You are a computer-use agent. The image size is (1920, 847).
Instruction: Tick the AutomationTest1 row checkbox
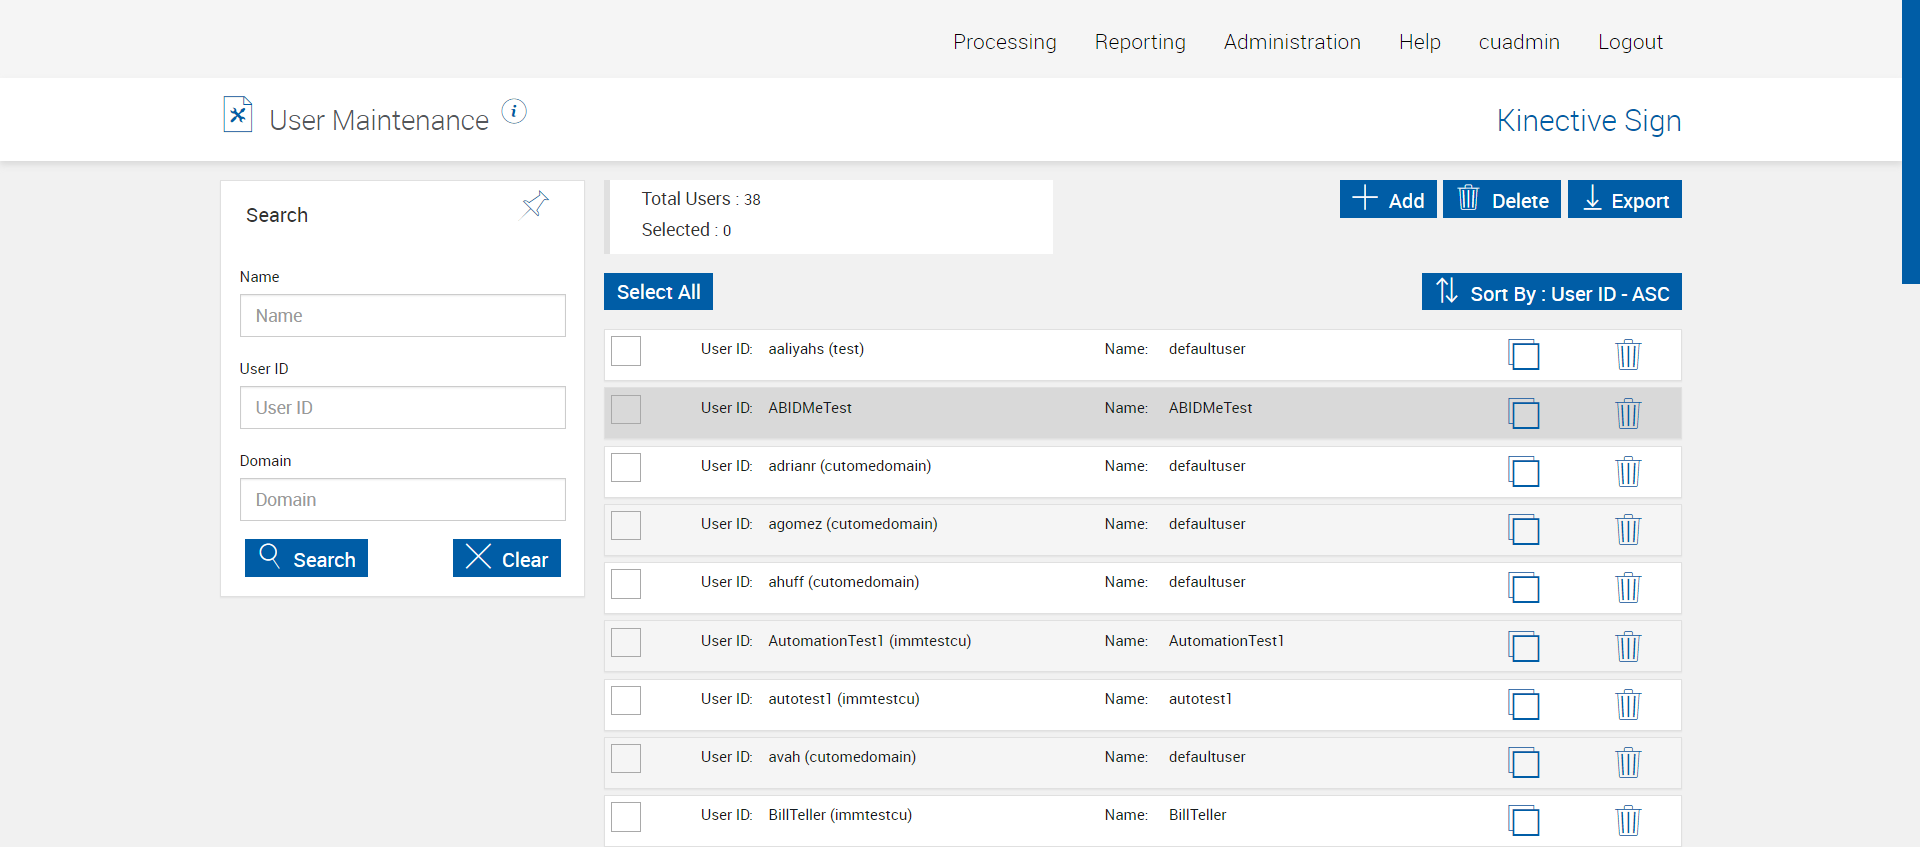(626, 642)
